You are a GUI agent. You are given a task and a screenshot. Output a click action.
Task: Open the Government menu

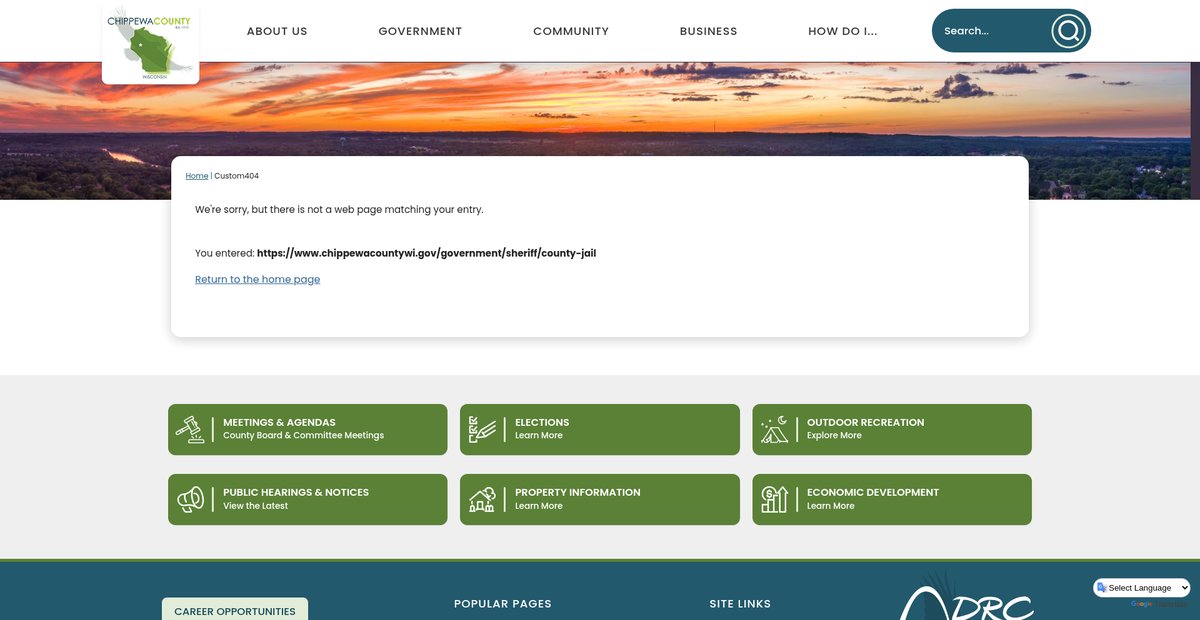(420, 31)
